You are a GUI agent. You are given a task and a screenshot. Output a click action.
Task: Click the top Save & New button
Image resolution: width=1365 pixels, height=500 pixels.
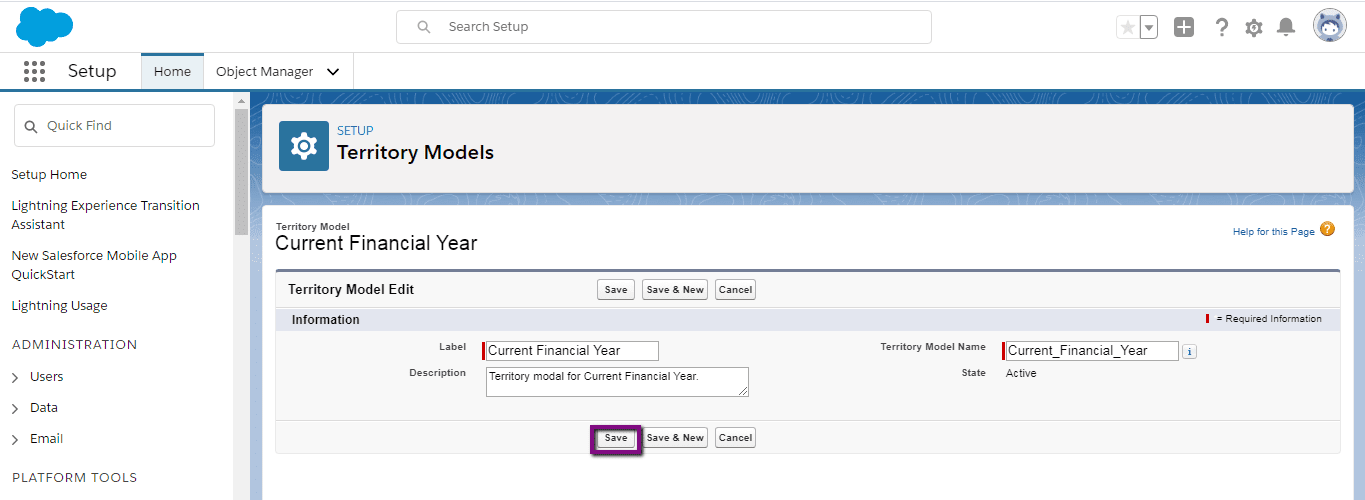pyautogui.click(x=675, y=290)
